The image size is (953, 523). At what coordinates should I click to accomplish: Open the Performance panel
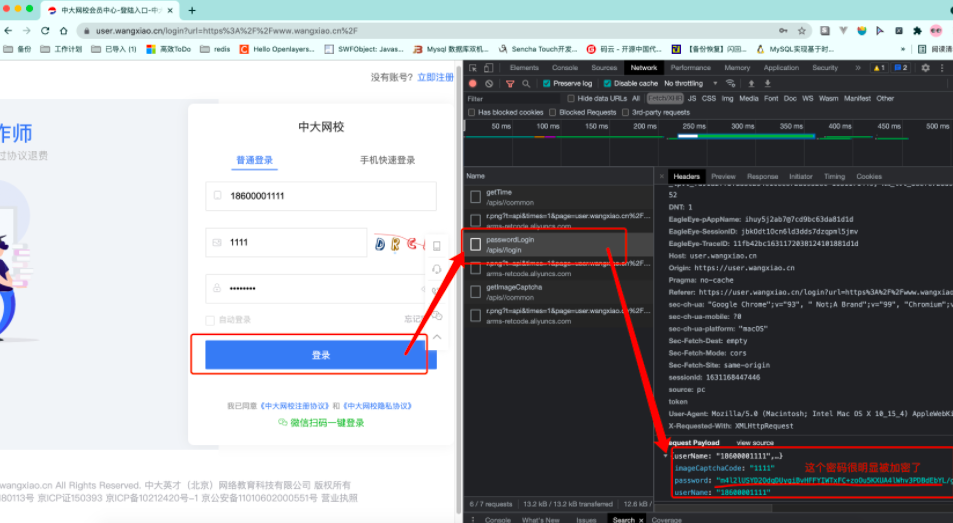pyautogui.click(x=690, y=67)
